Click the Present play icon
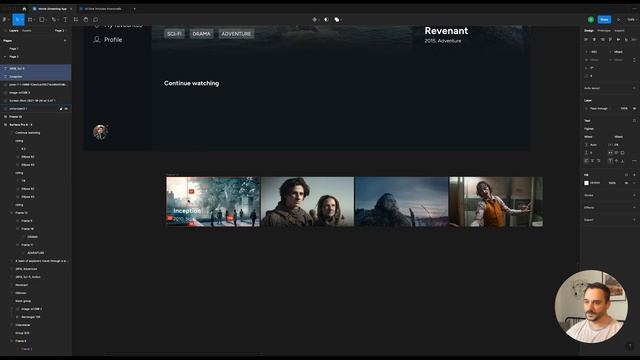The width and height of the screenshot is (640, 360). coord(618,19)
